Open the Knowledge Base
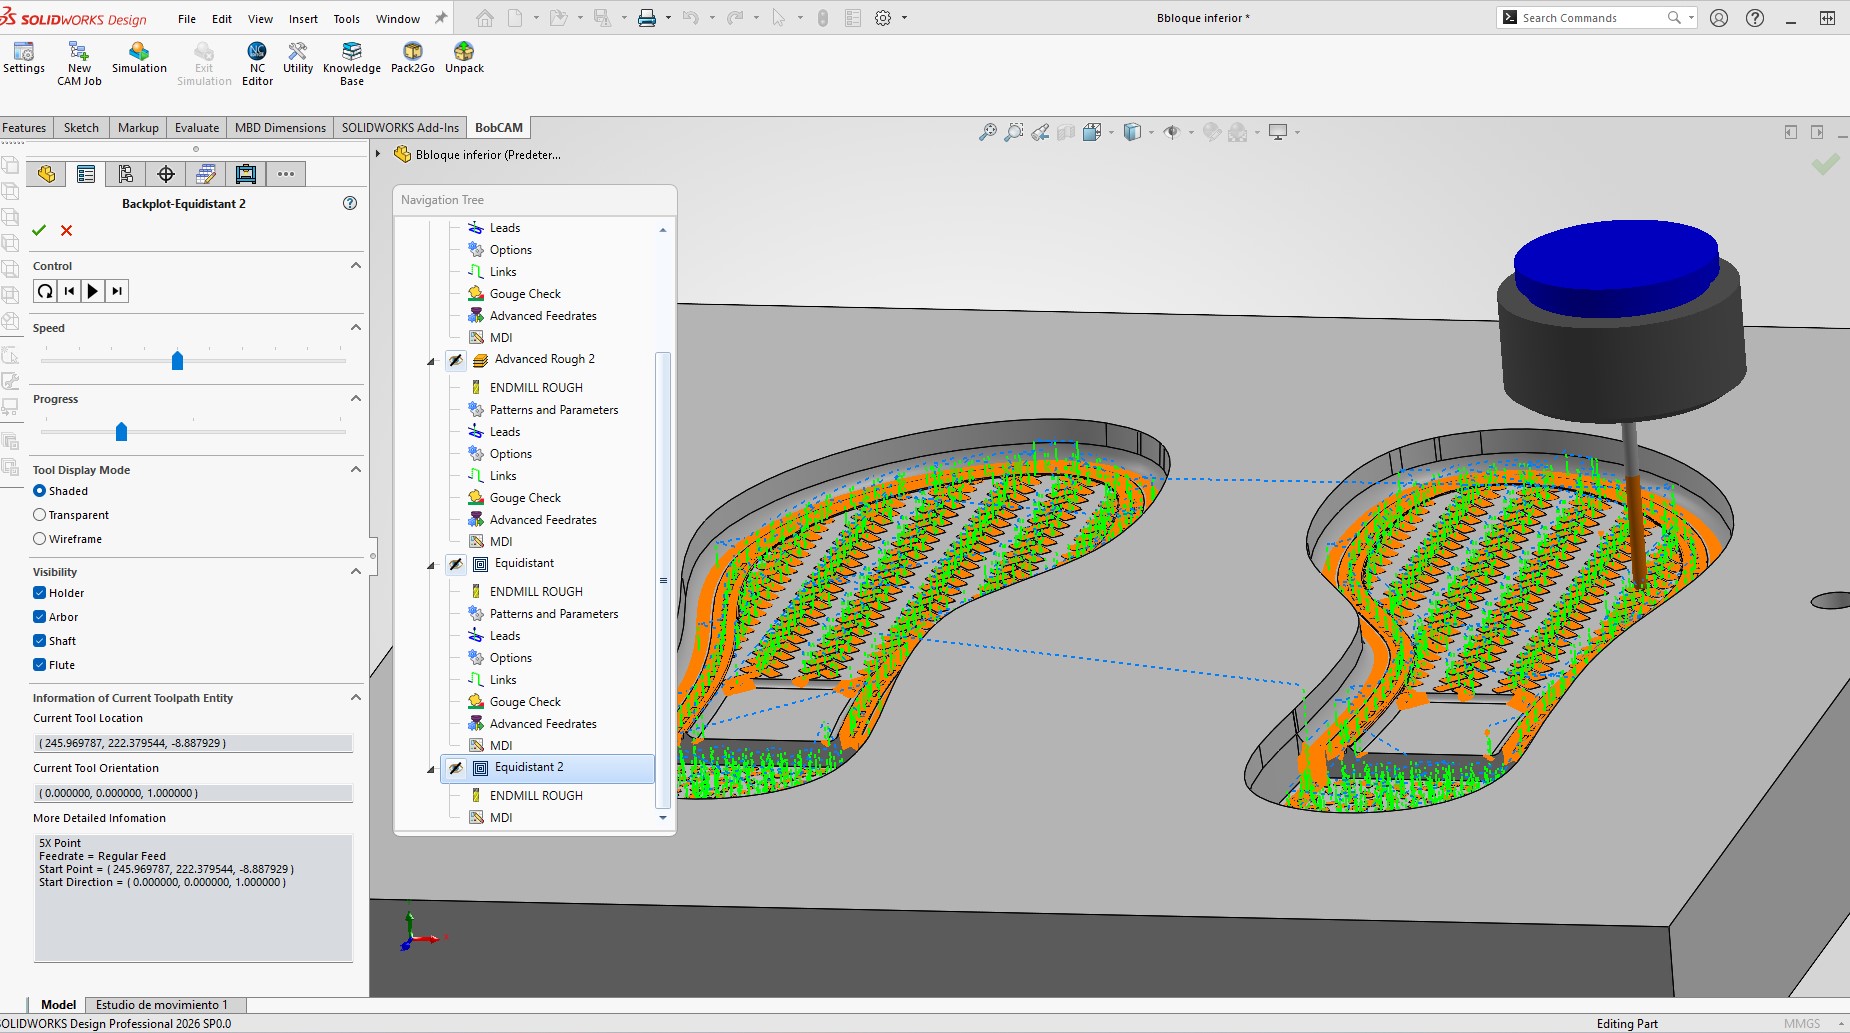The width and height of the screenshot is (1850, 1033). pos(350,62)
